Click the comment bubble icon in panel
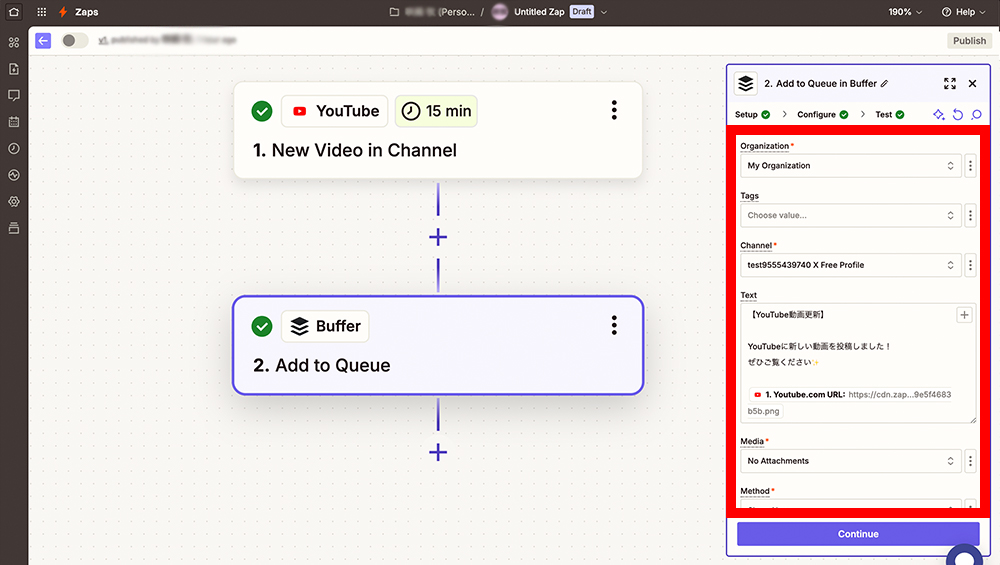The width and height of the screenshot is (1000, 565). tap(976, 115)
